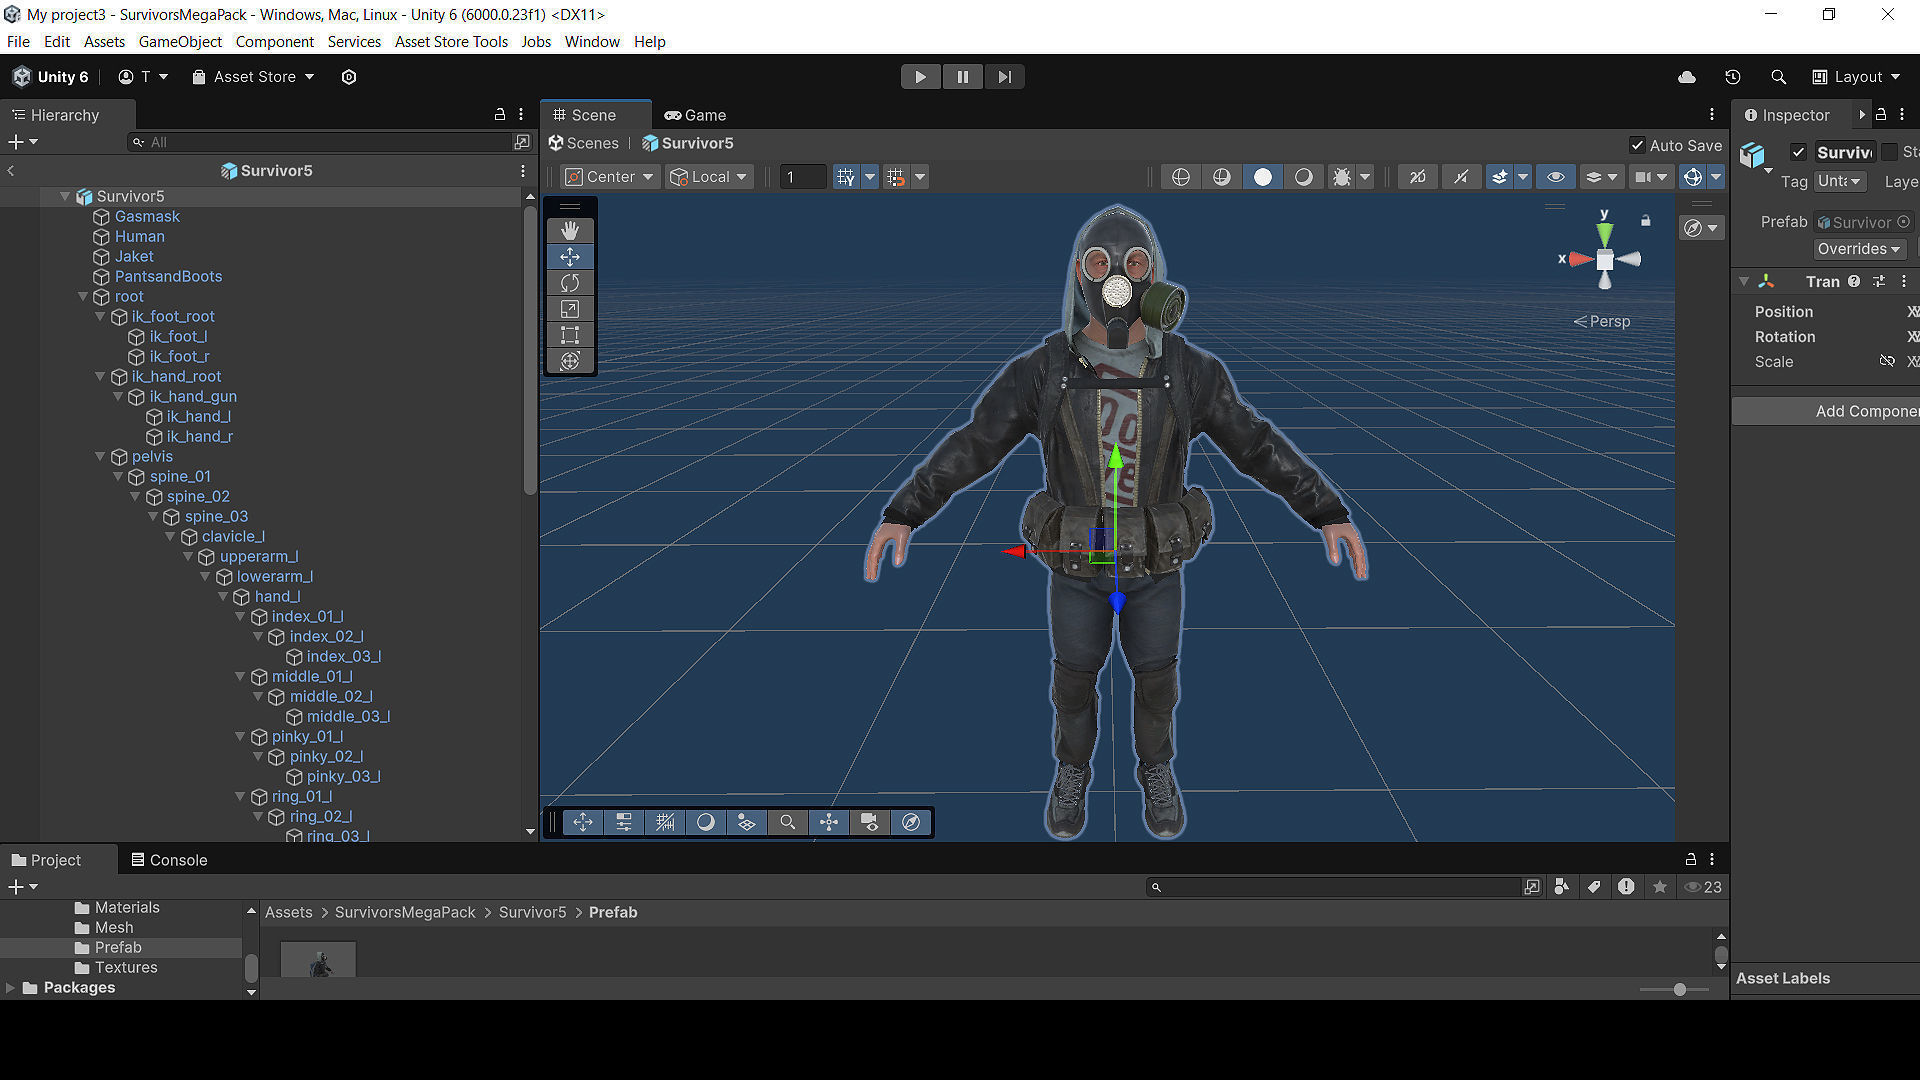Open Gizmos dropdown arrow

tap(1716, 177)
